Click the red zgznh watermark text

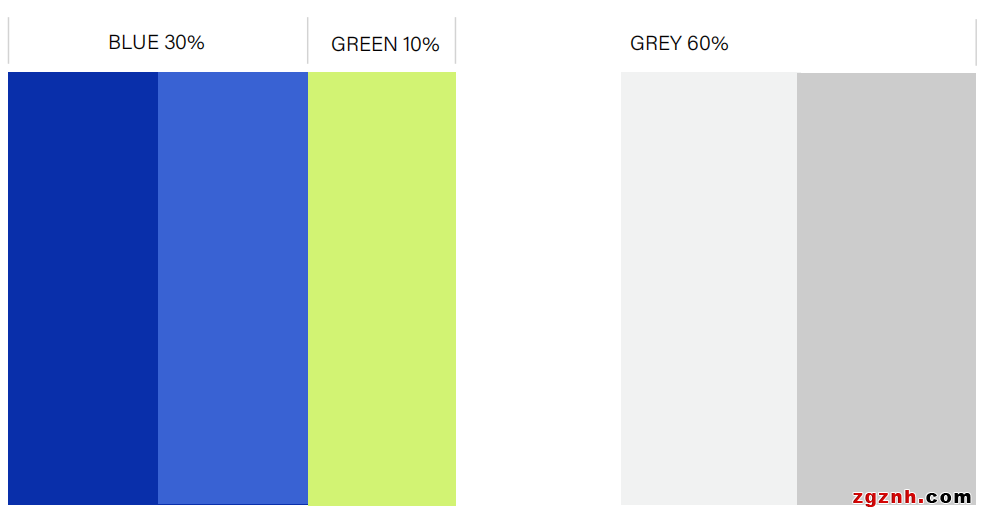[889, 497]
